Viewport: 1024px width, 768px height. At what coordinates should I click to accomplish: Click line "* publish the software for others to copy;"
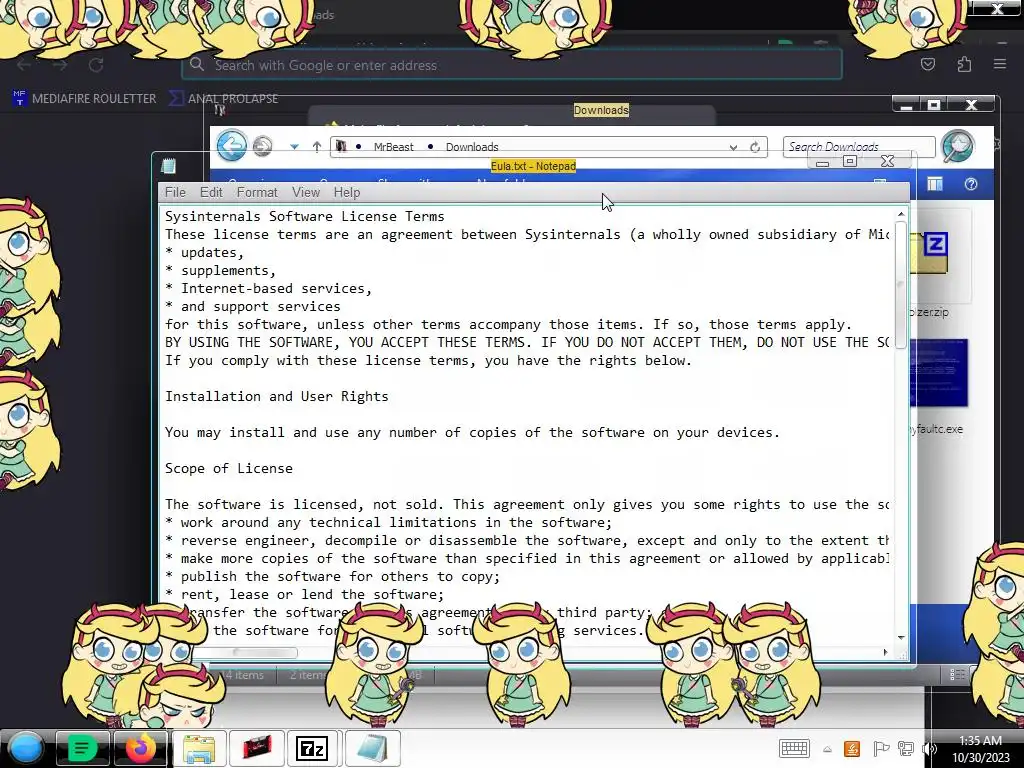pyautogui.click(x=332, y=576)
